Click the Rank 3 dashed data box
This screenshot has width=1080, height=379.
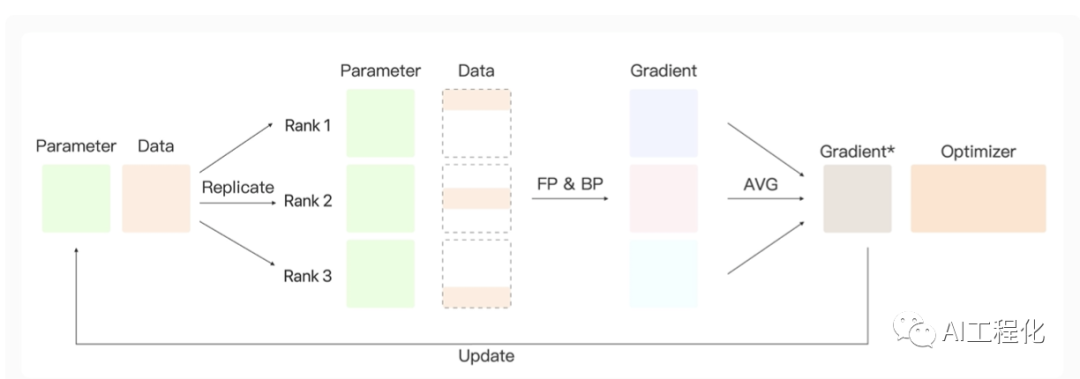476,274
